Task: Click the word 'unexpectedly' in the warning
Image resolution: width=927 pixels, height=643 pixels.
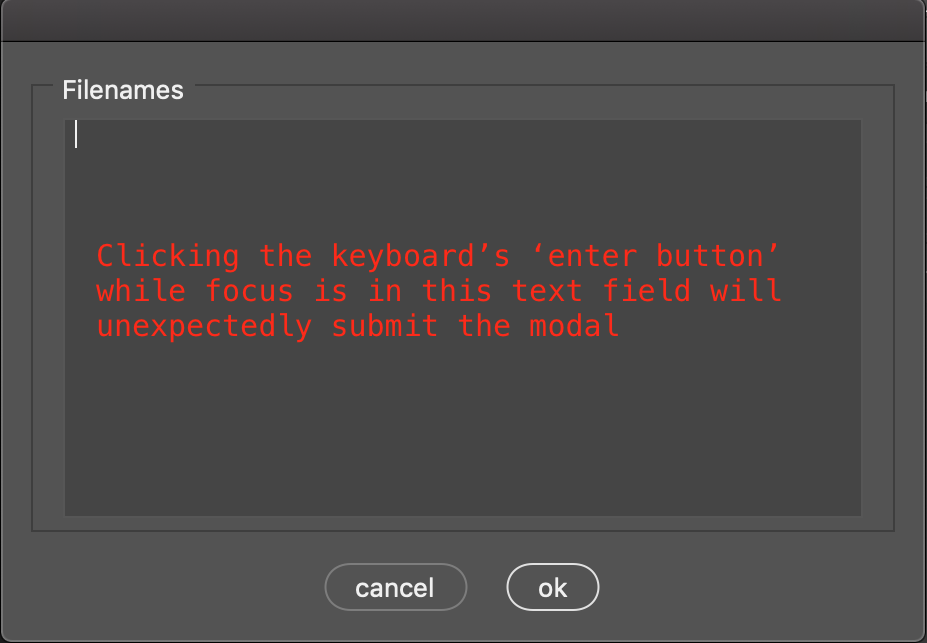Action: (203, 326)
